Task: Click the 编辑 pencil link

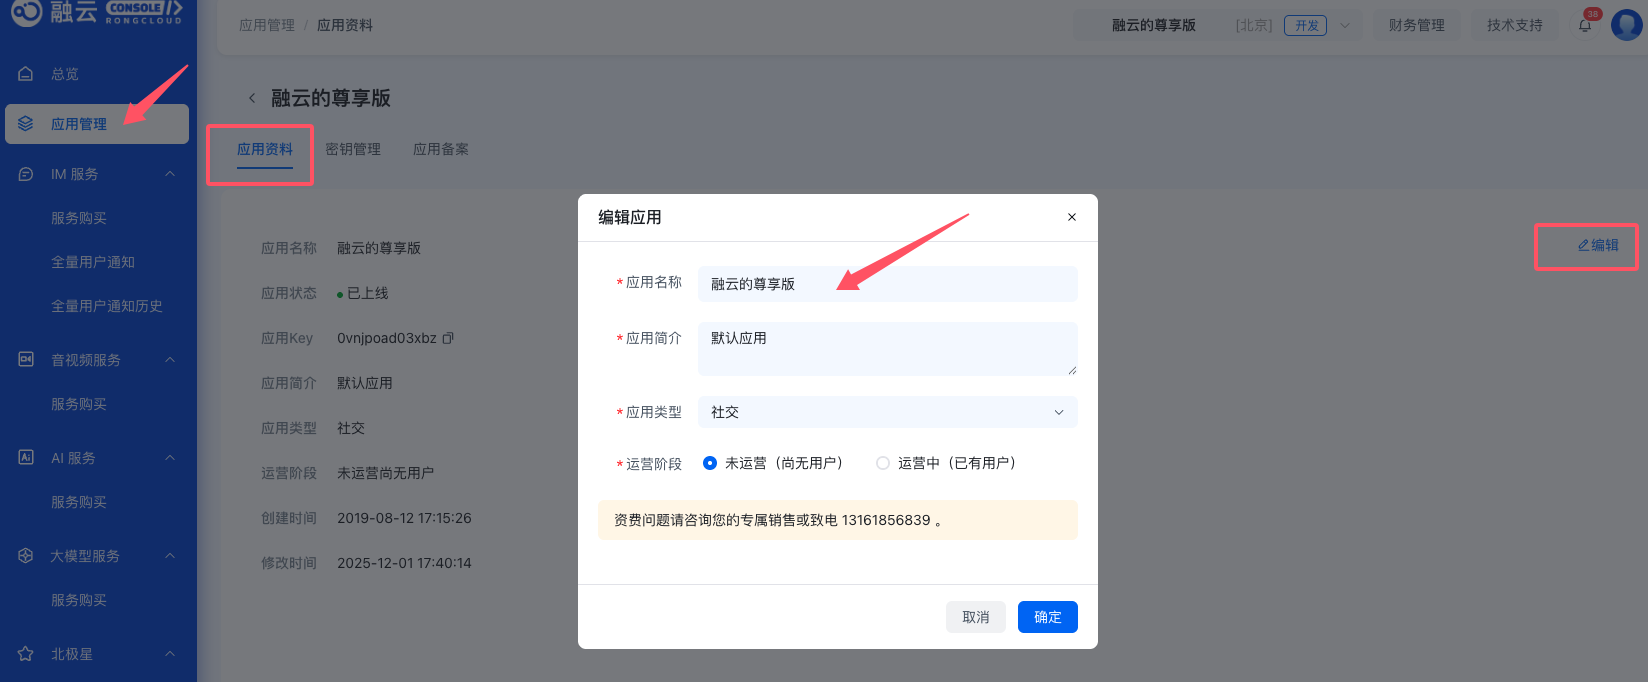Action: (x=1598, y=245)
